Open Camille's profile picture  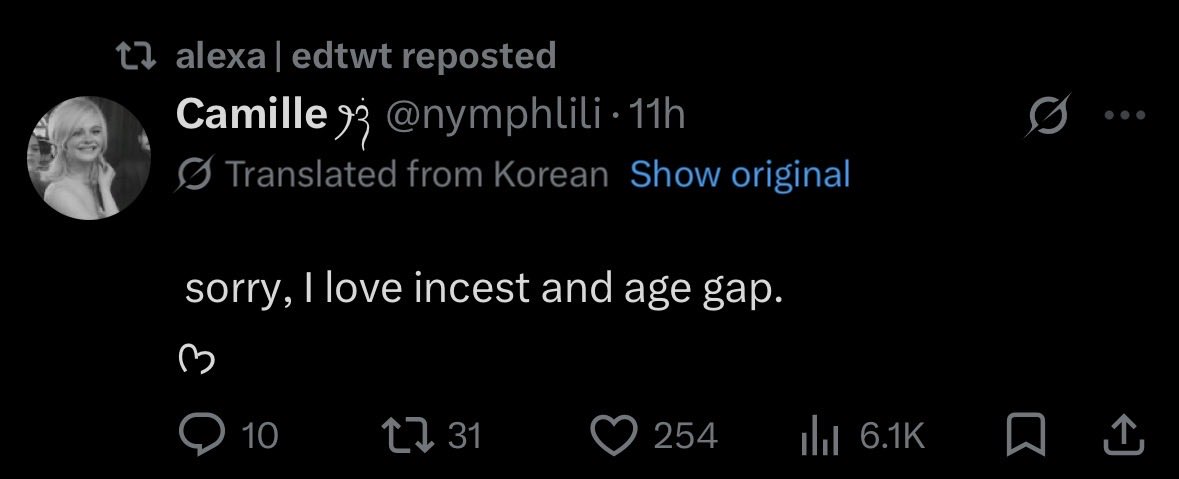pos(89,158)
